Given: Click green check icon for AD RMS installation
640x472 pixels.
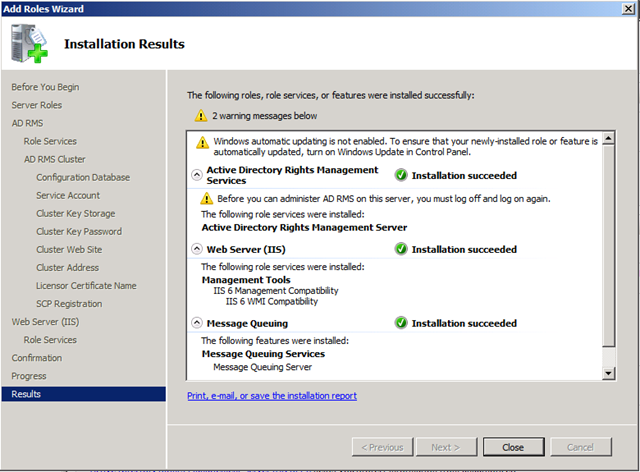Looking at the screenshot, I should (x=401, y=176).
